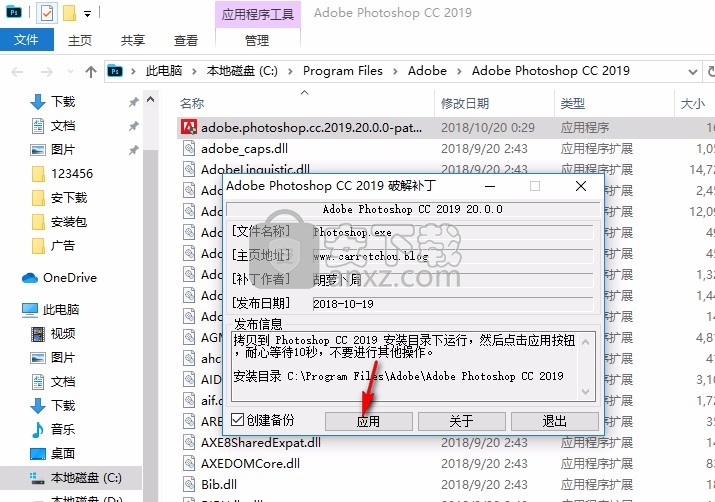Expand the chevron after 此电脑 breadcrumb
This screenshot has width=715, height=502.
point(194,71)
